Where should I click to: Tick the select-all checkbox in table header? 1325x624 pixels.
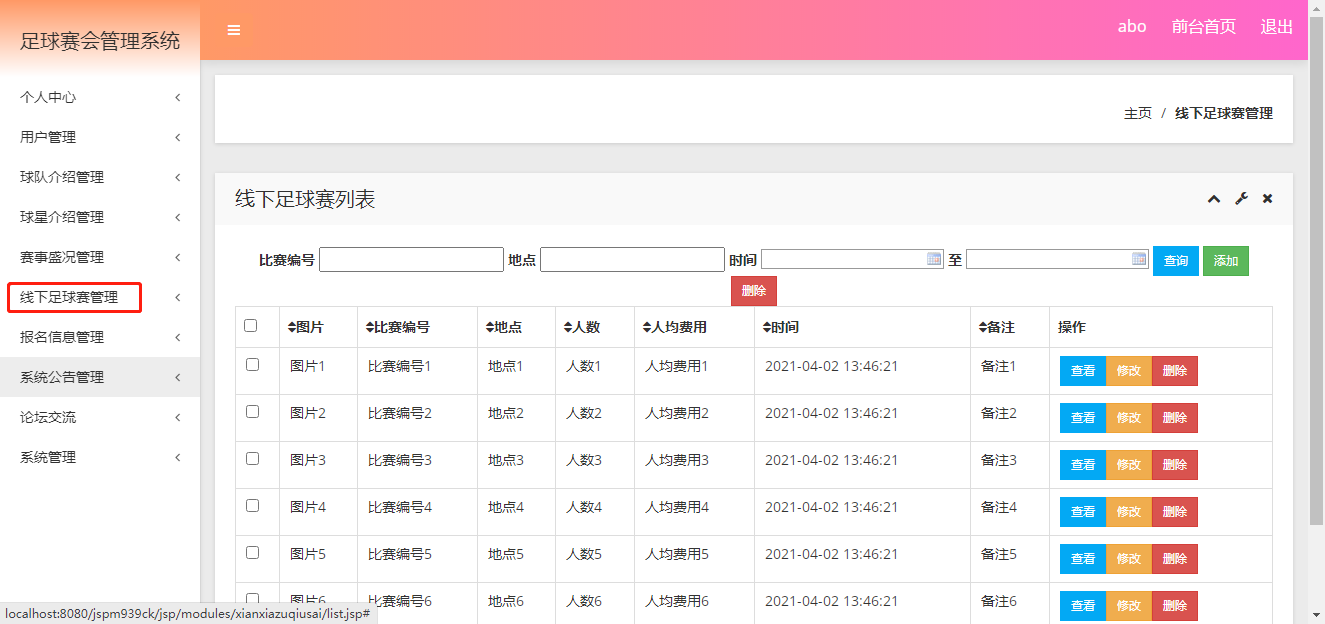pyautogui.click(x=251, y=326)
